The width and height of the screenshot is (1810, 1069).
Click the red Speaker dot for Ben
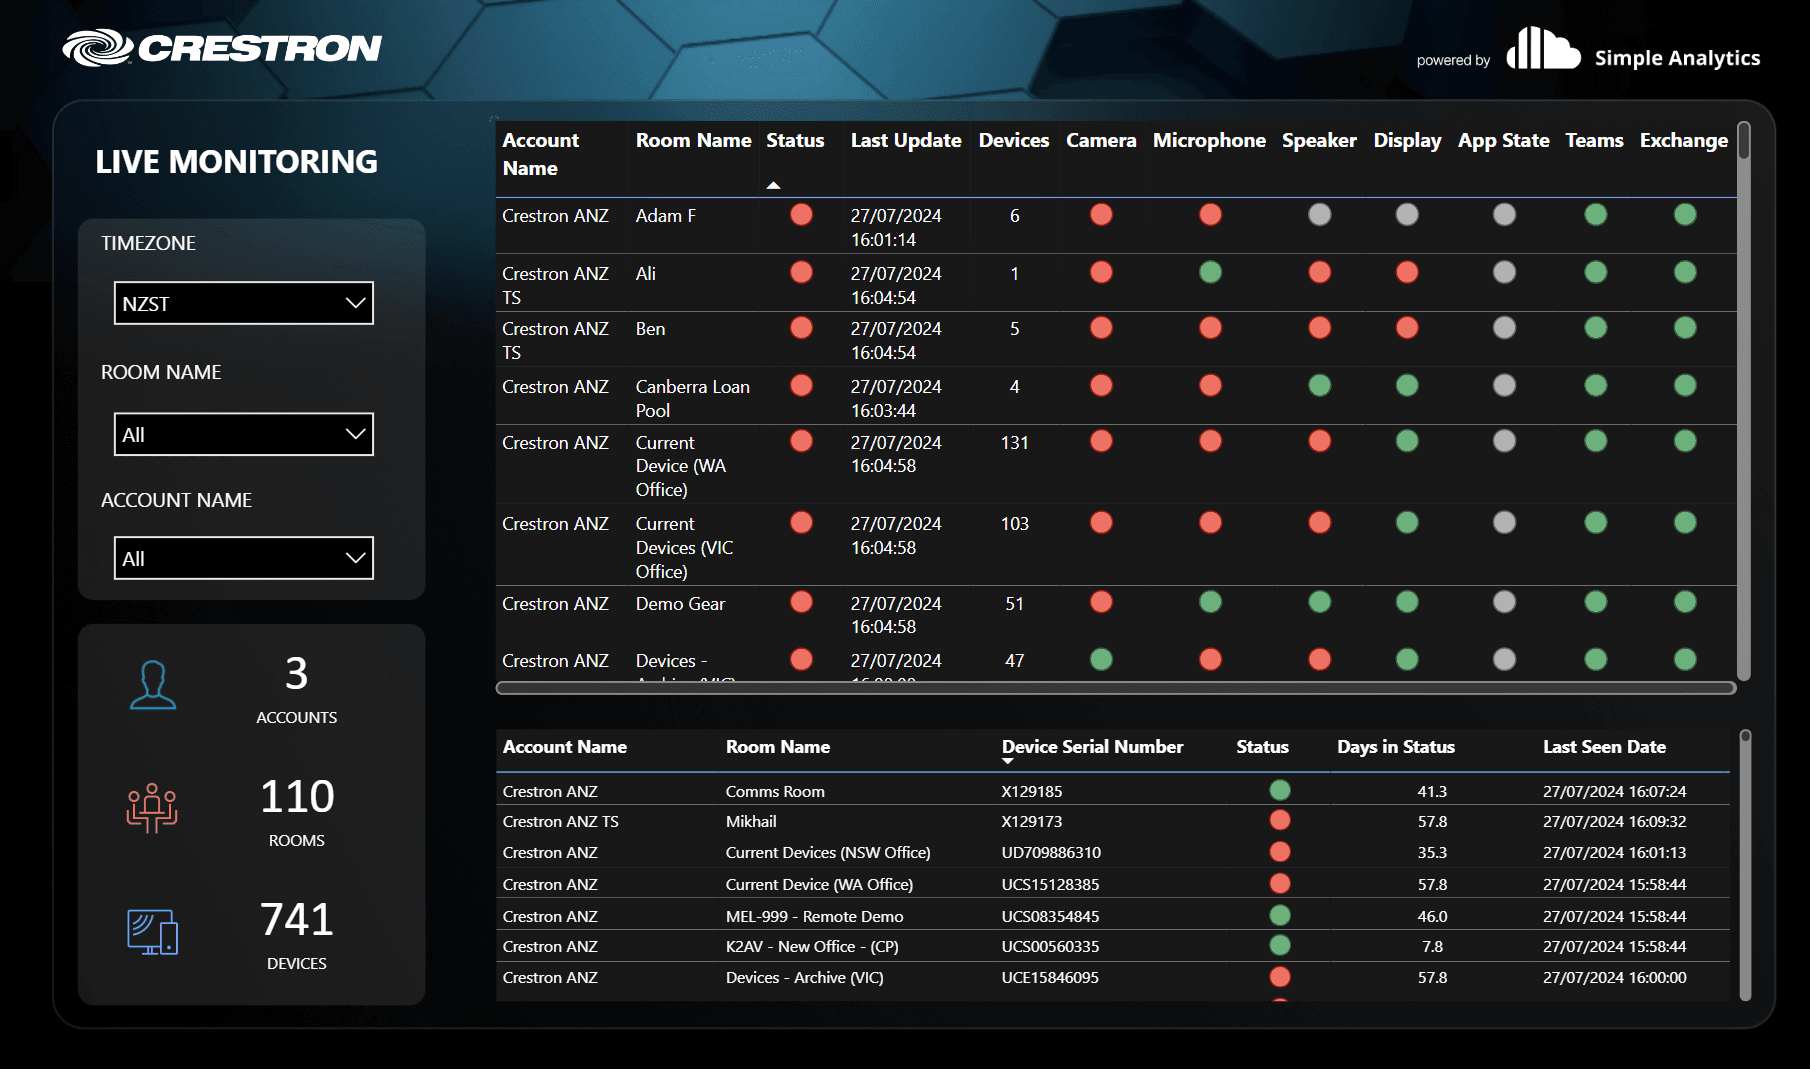1319,327
